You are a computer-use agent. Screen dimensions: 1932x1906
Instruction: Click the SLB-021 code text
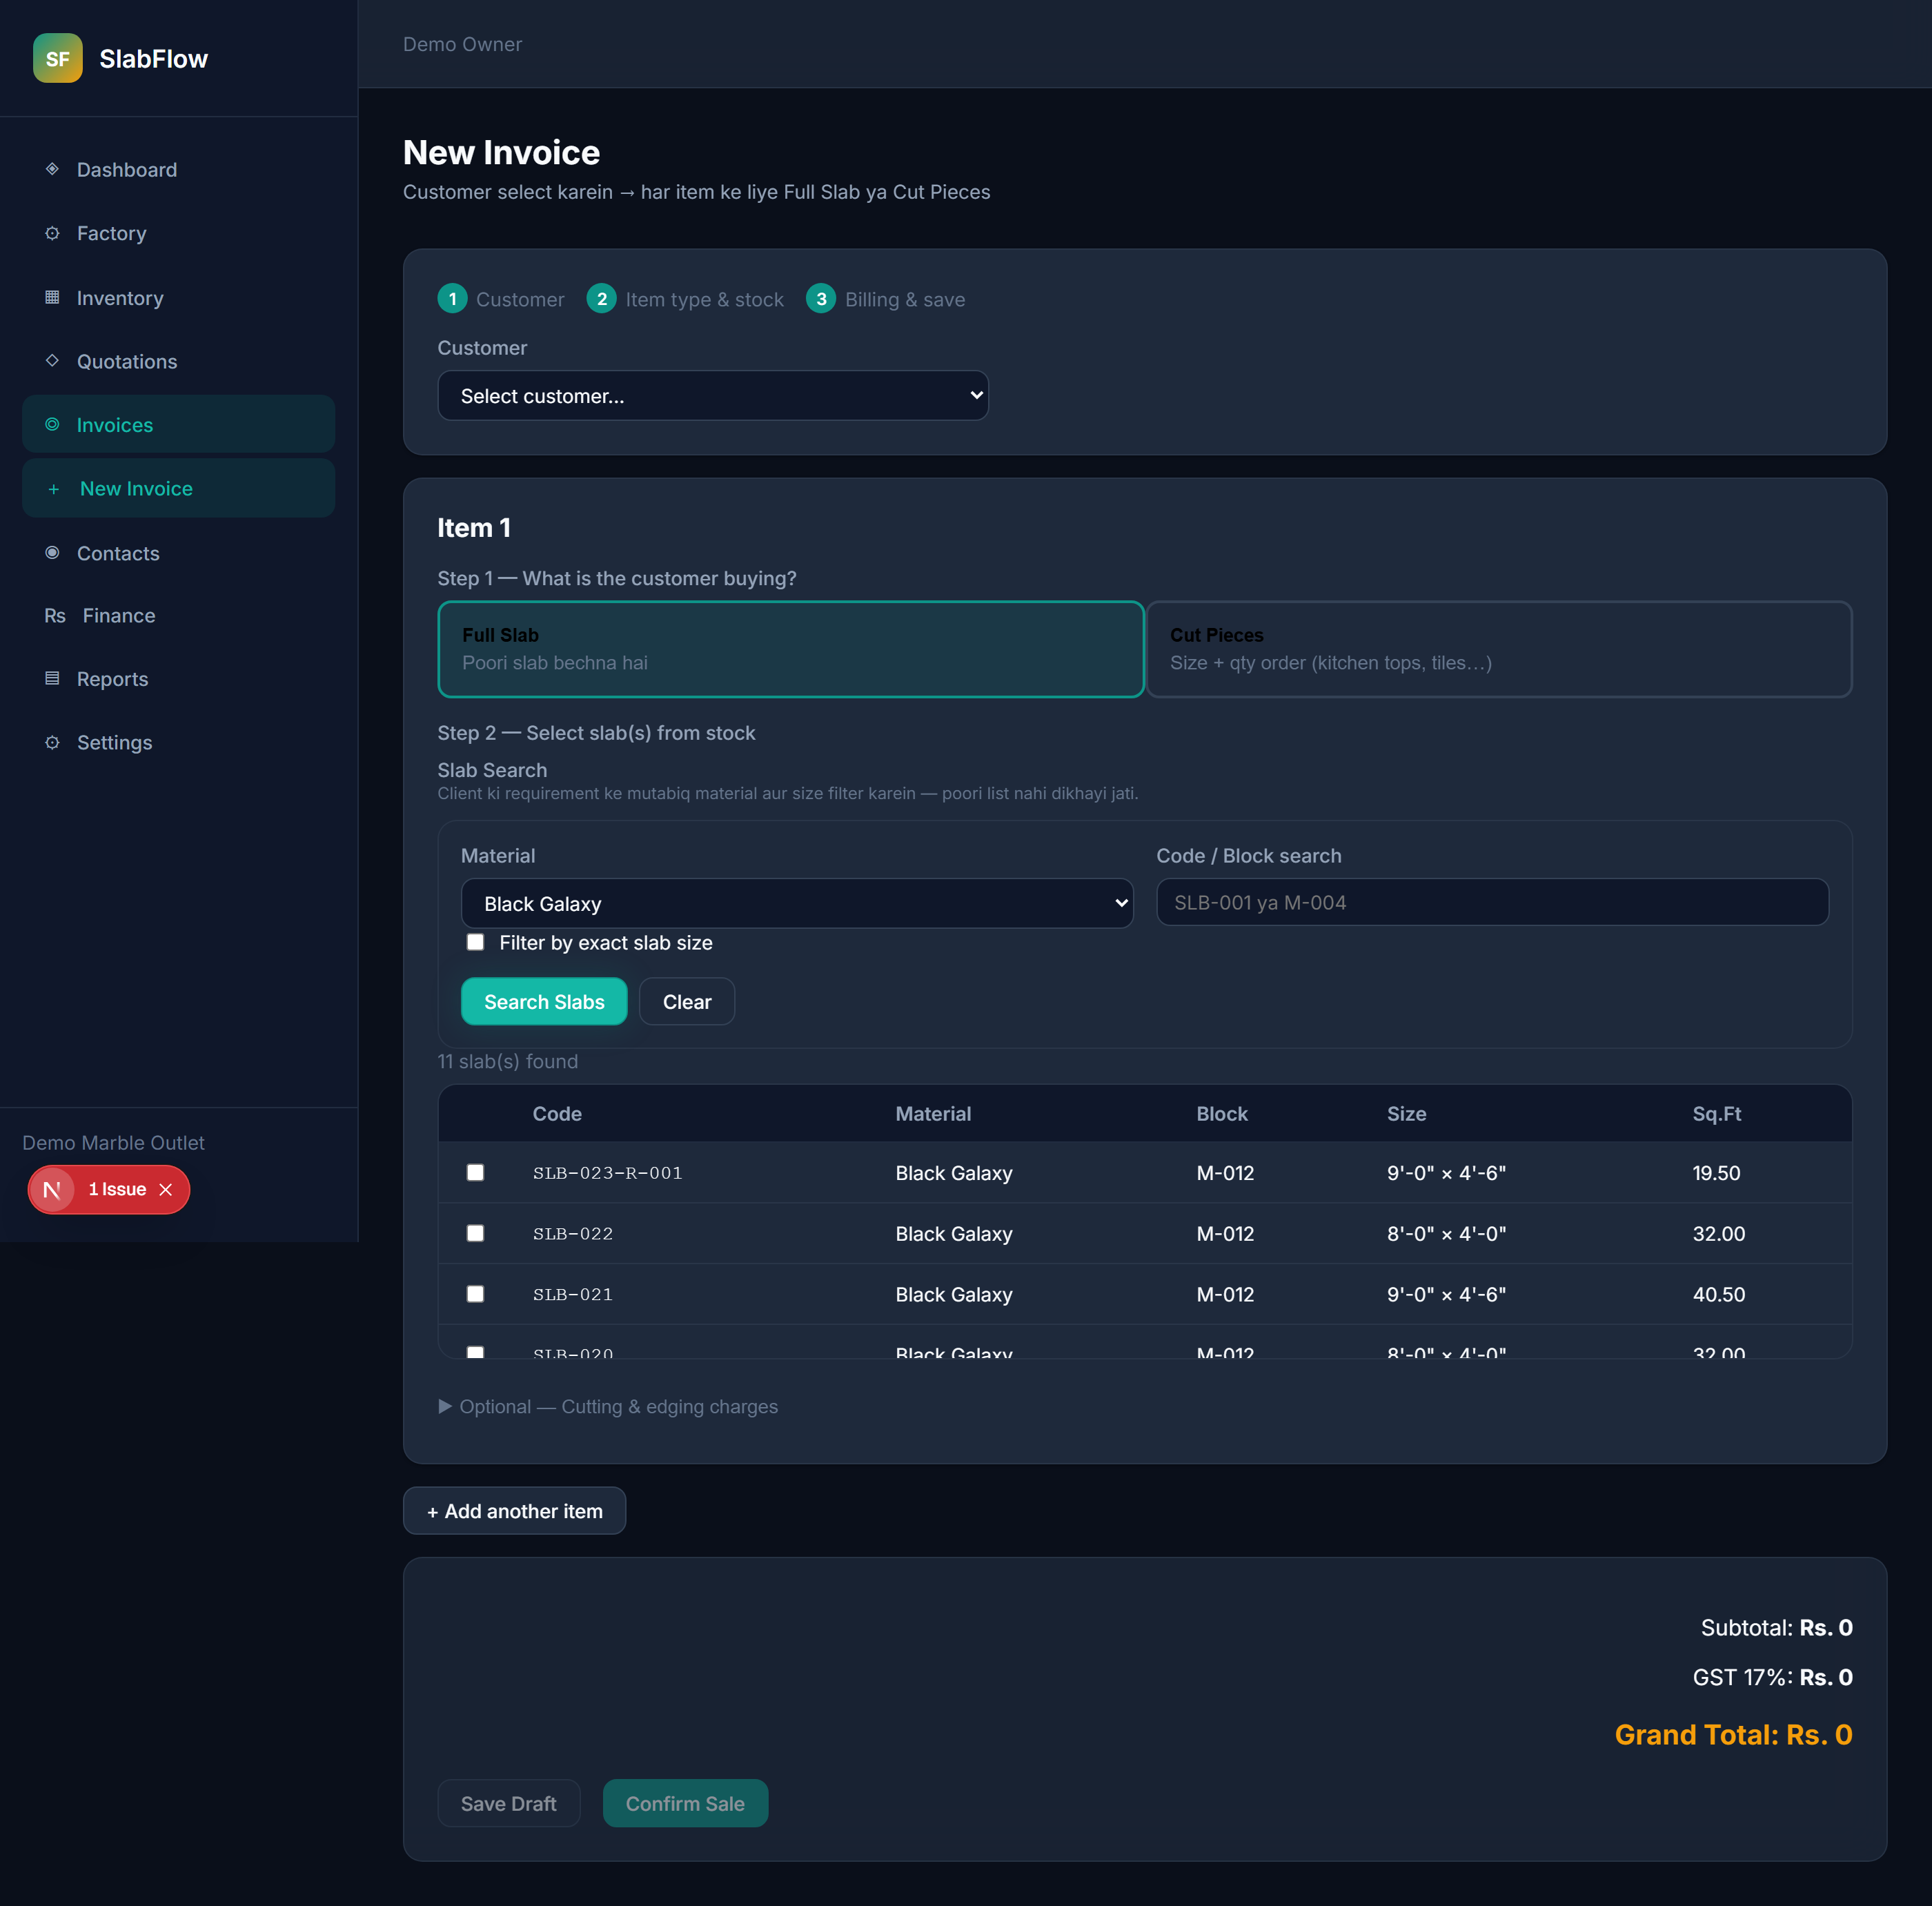(x=573, y=1294)
